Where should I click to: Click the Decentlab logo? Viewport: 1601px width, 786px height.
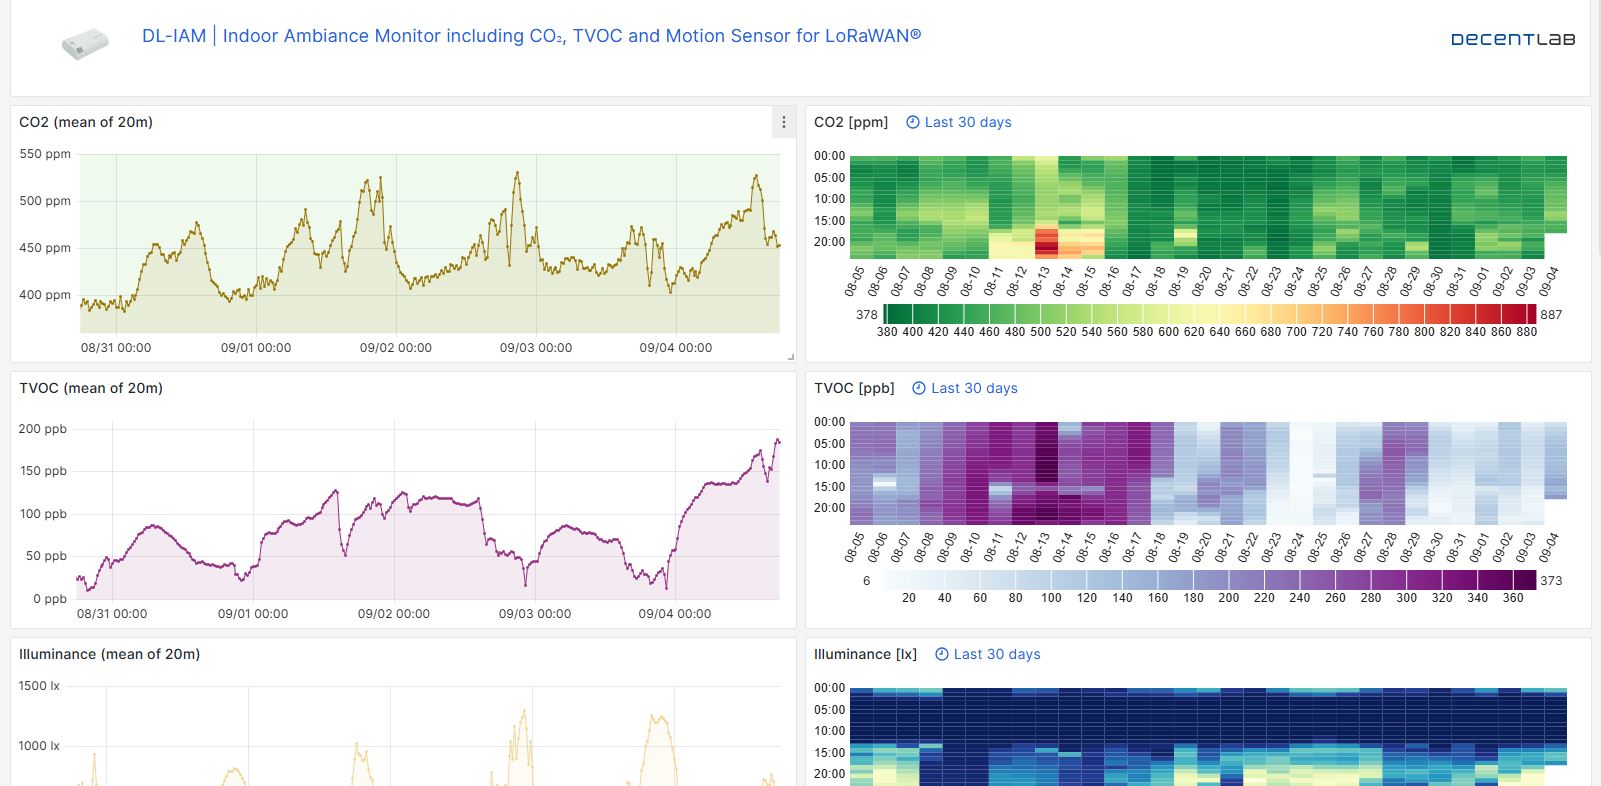1512,39
